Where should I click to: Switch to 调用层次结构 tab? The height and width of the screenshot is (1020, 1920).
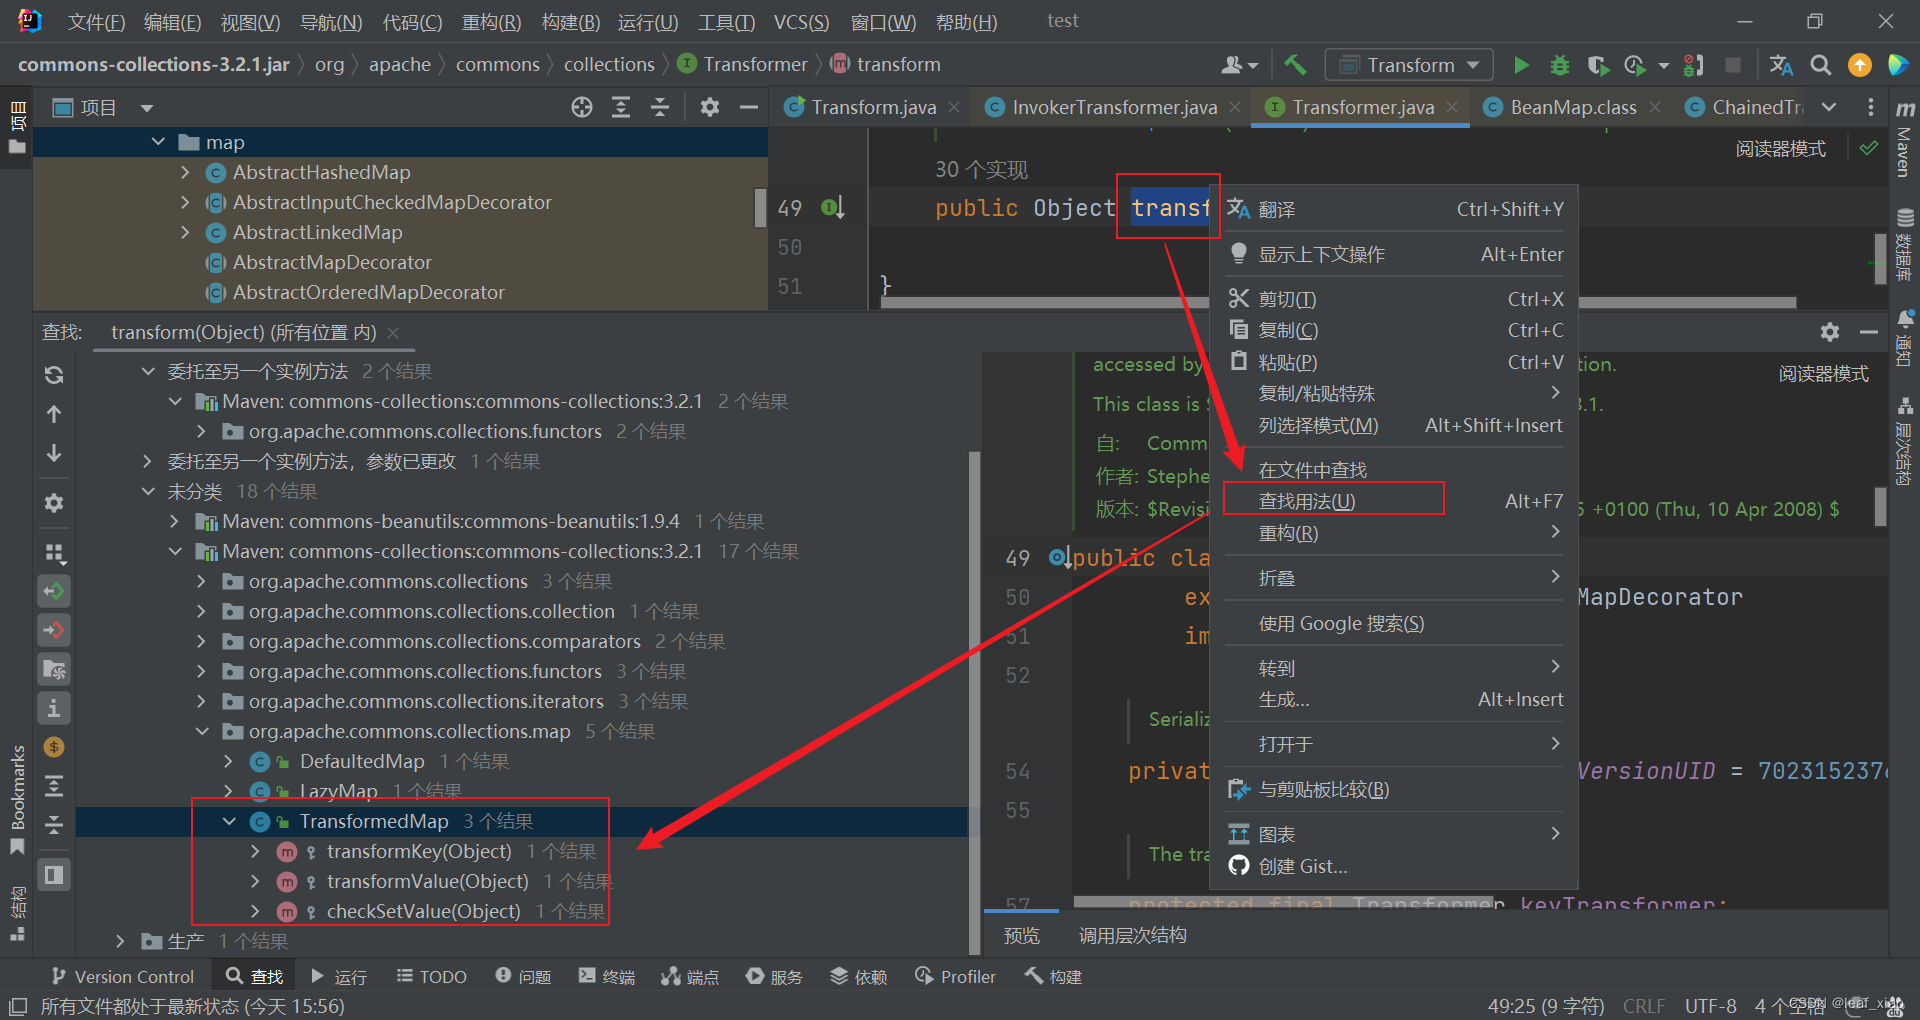1132,935
